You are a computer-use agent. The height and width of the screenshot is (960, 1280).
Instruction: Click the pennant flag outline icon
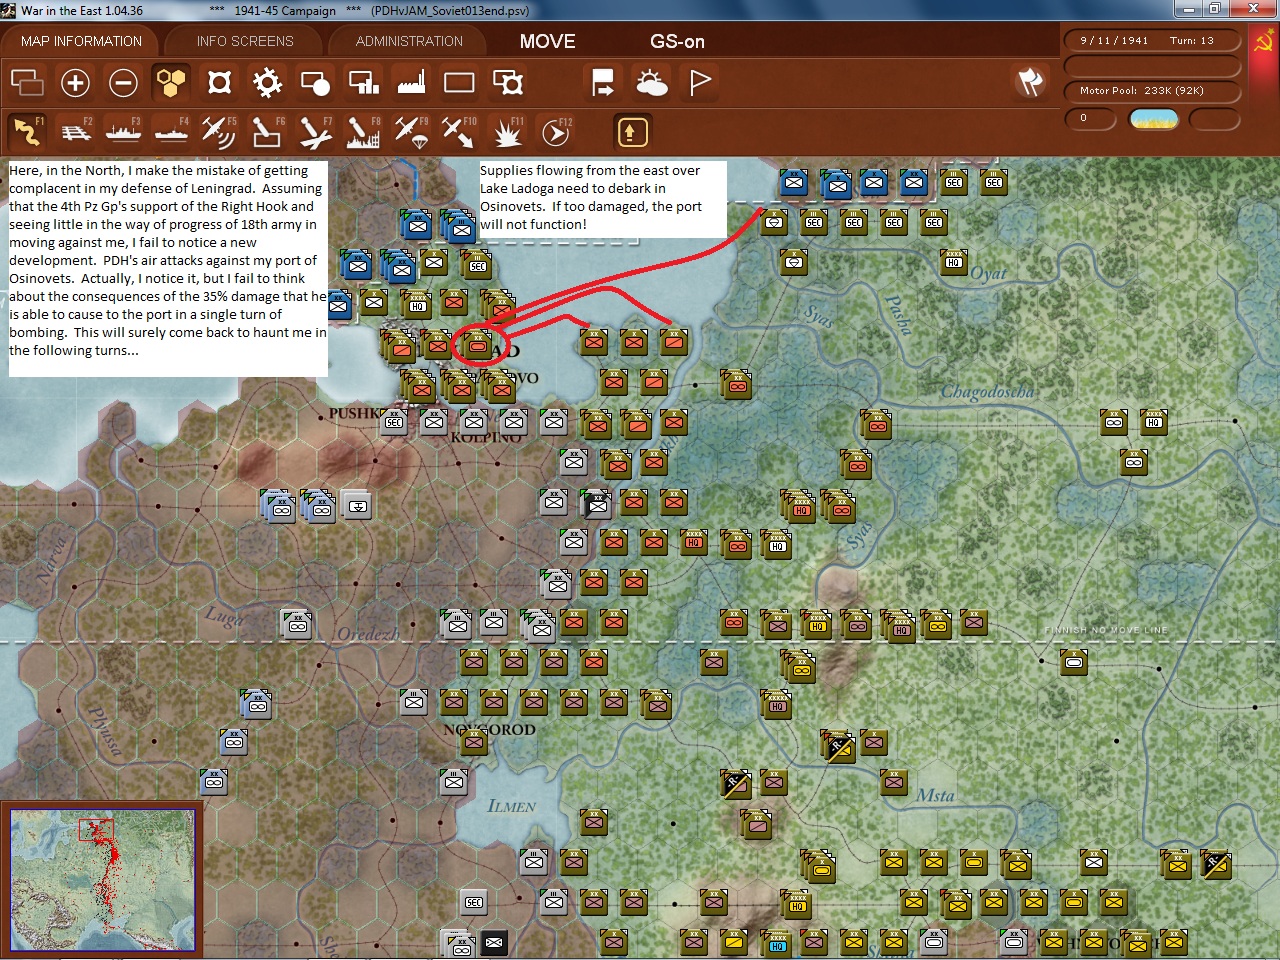pos(700,82)
